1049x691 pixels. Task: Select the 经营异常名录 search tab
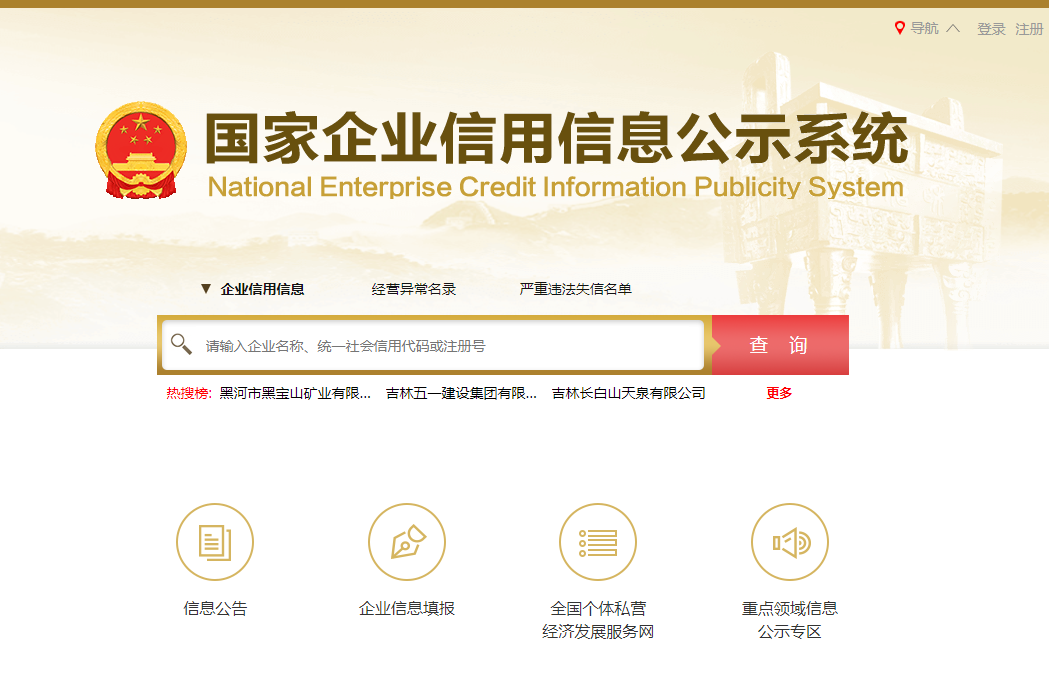(413, 289)
